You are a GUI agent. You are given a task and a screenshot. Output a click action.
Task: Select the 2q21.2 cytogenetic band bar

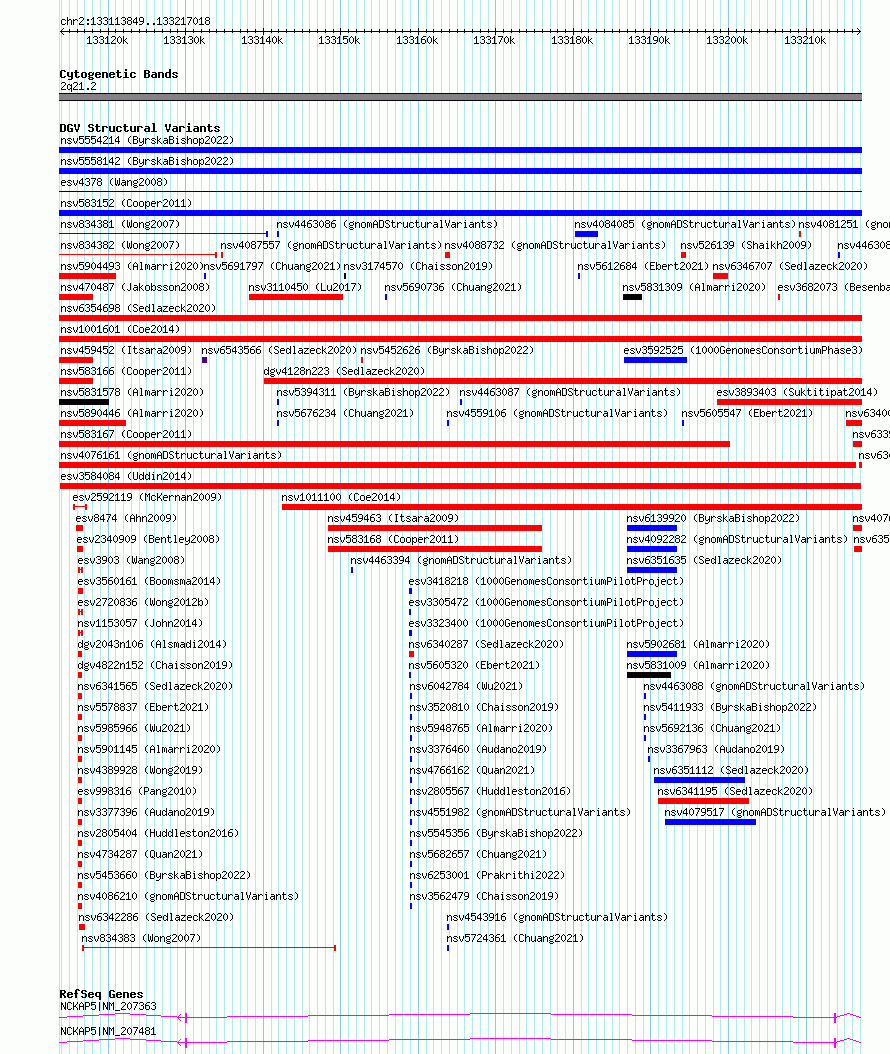[x=460, y=97]
